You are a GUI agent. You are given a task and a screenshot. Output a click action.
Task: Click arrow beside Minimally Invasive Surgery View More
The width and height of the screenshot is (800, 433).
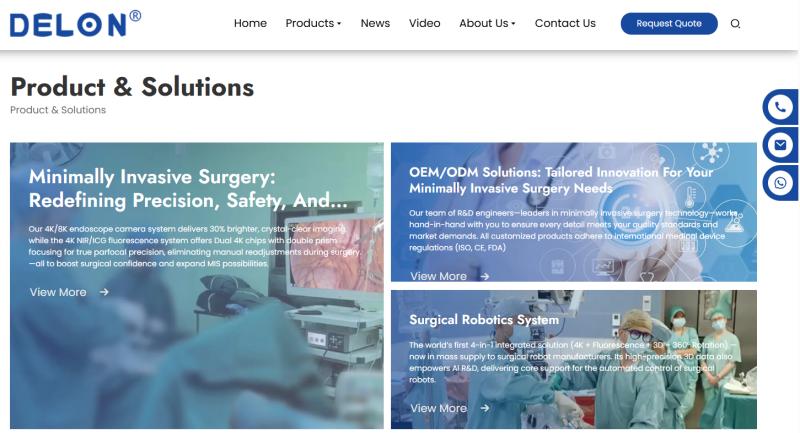point(104,292)
